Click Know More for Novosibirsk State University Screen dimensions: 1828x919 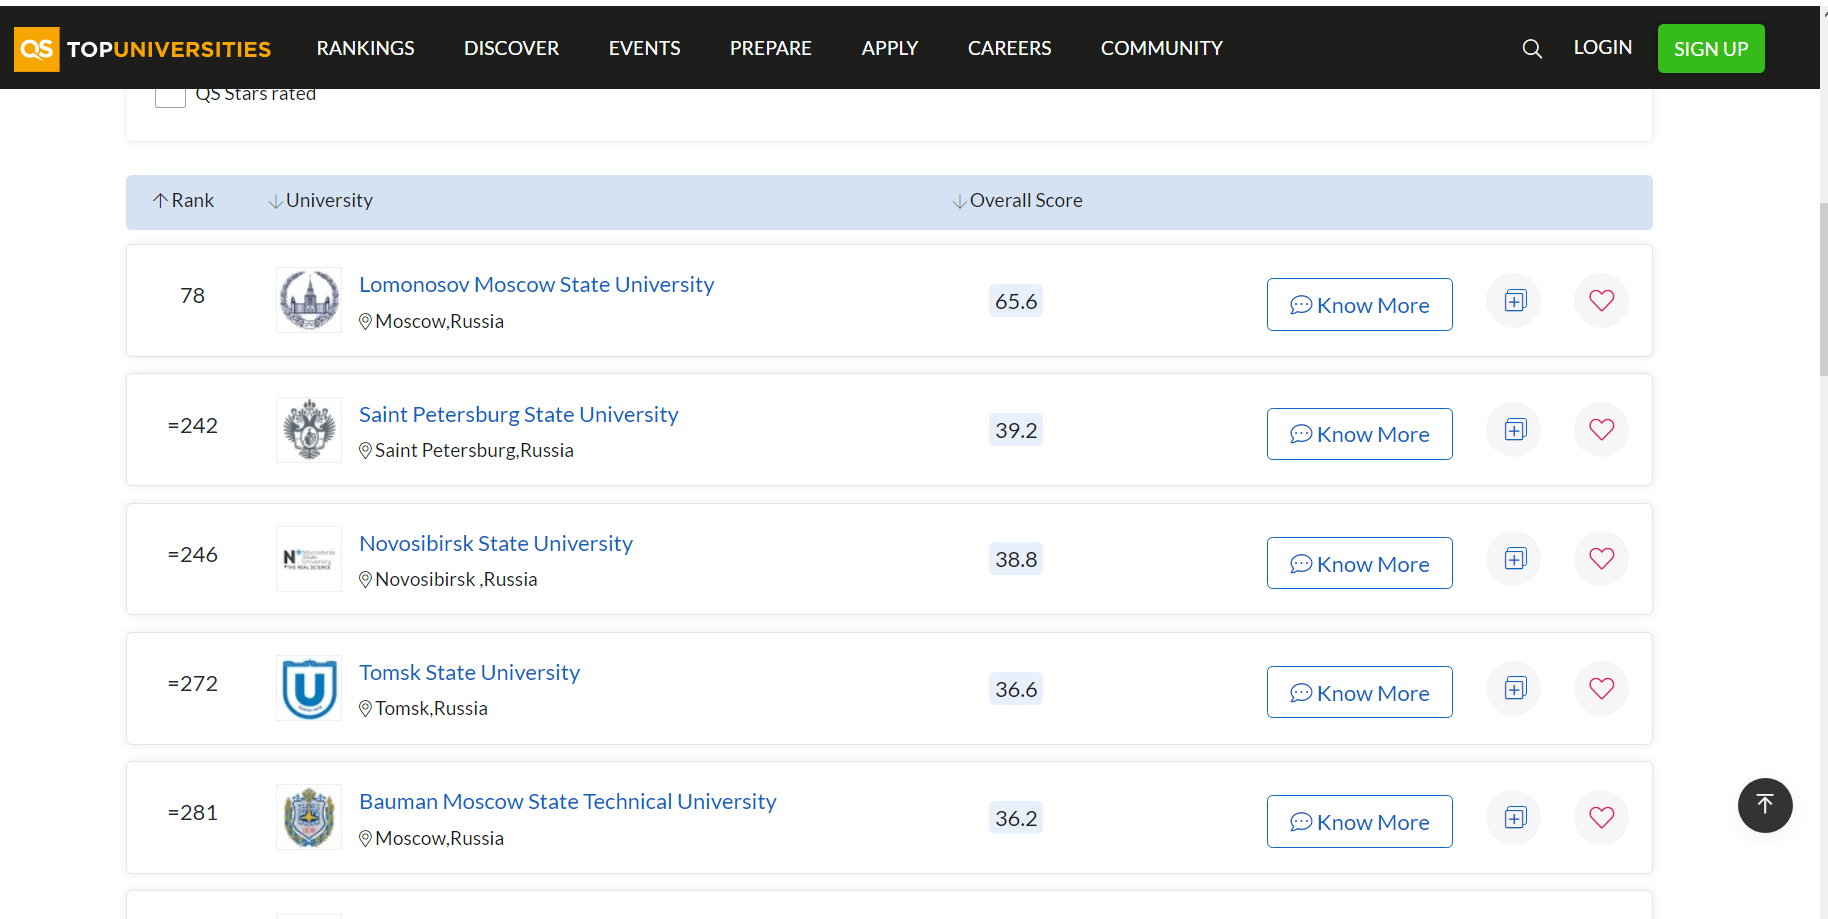[1359, 564]
